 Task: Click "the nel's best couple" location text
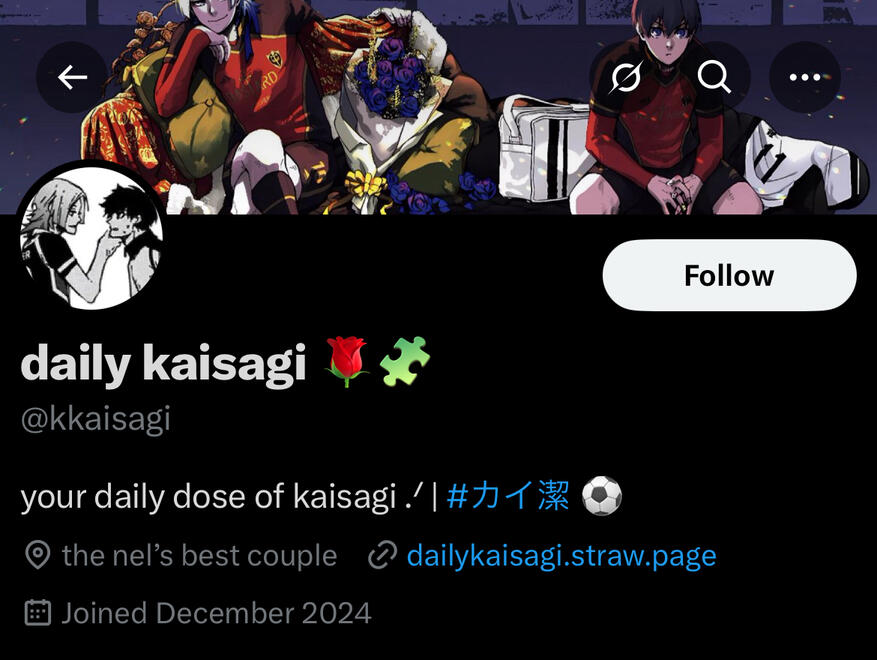tap(200, 556)
